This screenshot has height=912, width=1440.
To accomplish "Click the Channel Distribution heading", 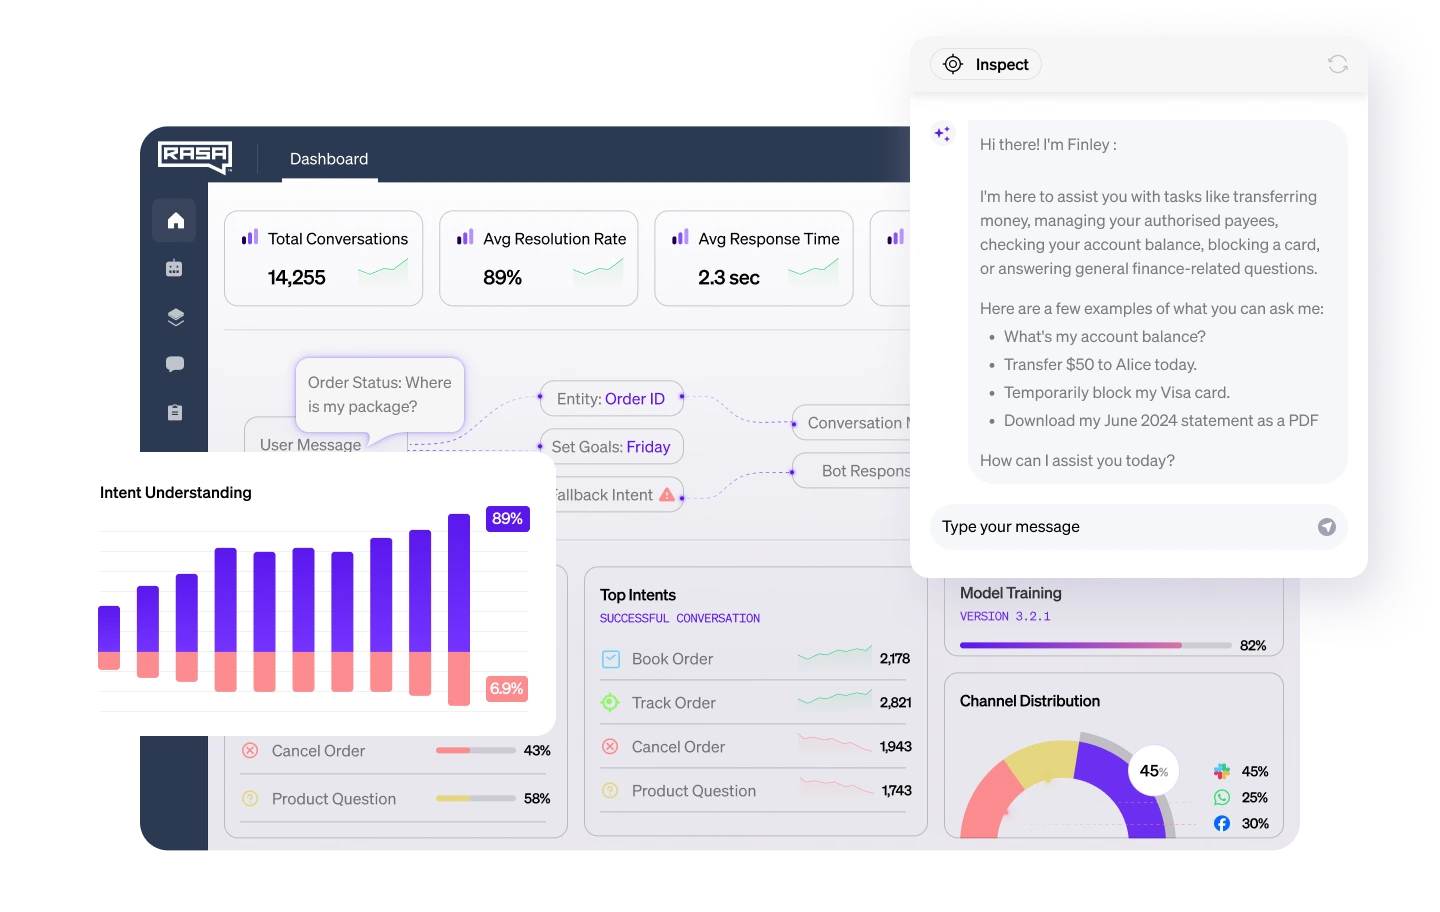I will [1030, 701].
